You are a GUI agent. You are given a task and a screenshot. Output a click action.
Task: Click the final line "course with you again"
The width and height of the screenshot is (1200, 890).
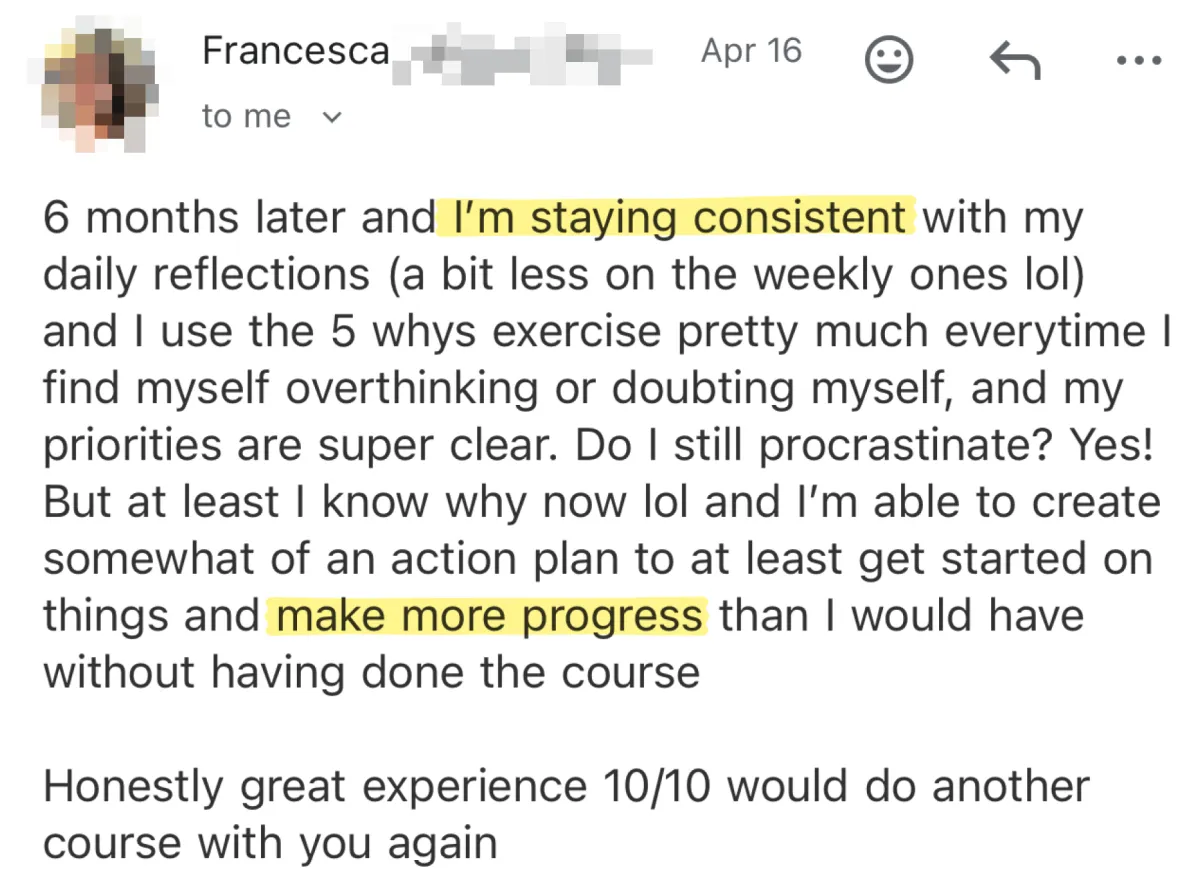click(x=270, y=844)
